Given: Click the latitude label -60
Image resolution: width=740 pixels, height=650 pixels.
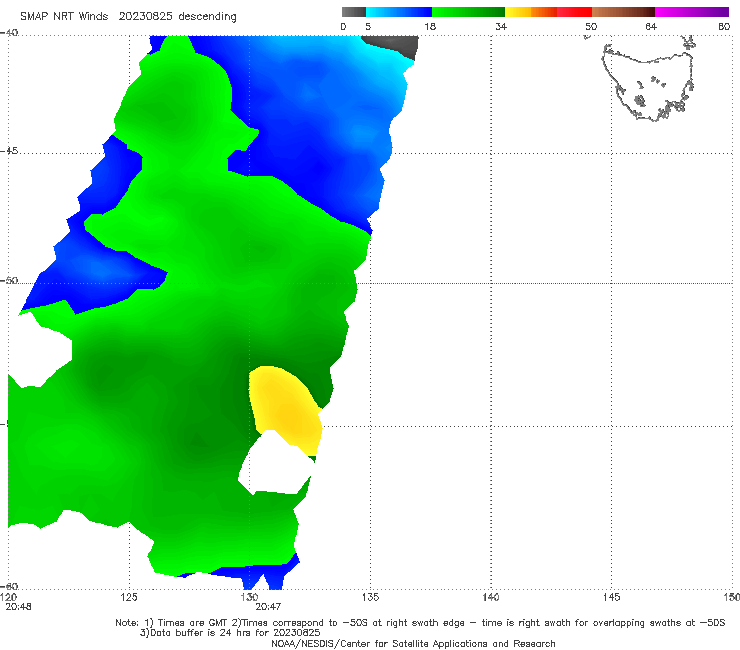Looking at the screenshot, I should pyautogui.click(x=9, y=586).
